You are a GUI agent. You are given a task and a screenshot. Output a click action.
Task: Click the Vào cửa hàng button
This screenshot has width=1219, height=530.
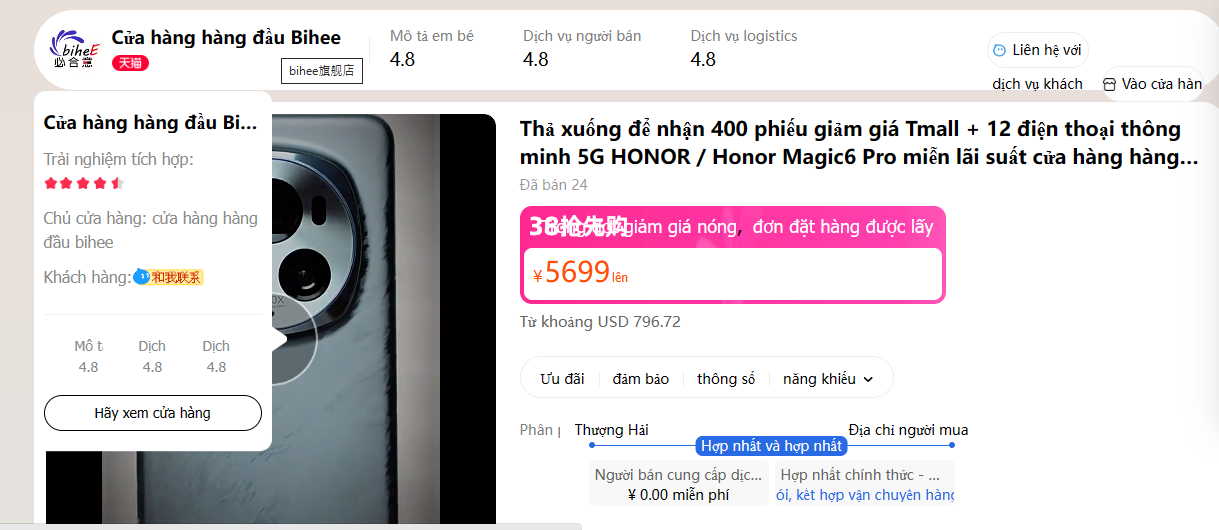pos(1152,84)
